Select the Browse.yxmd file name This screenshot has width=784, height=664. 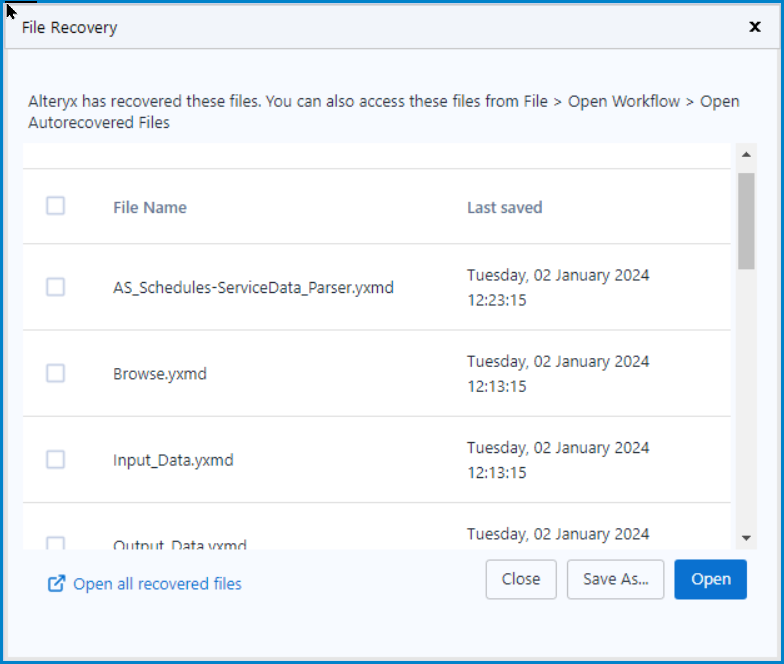[160, 374]
